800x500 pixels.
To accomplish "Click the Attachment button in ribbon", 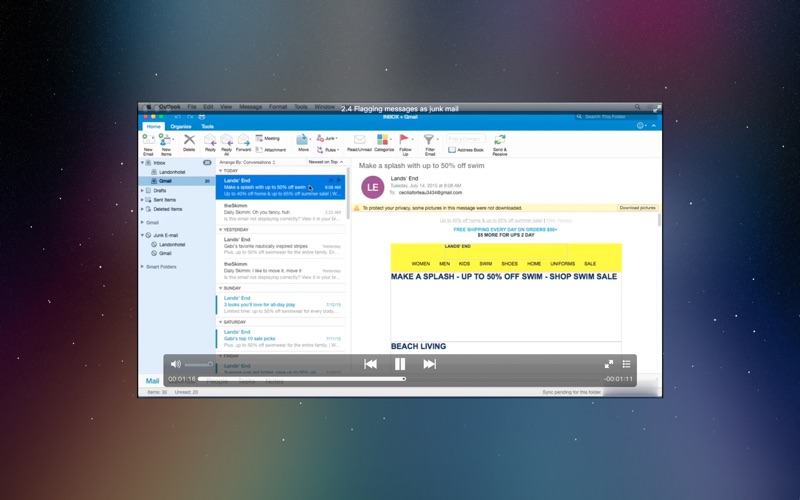I will pyautogui.click(x=270, y=149).
